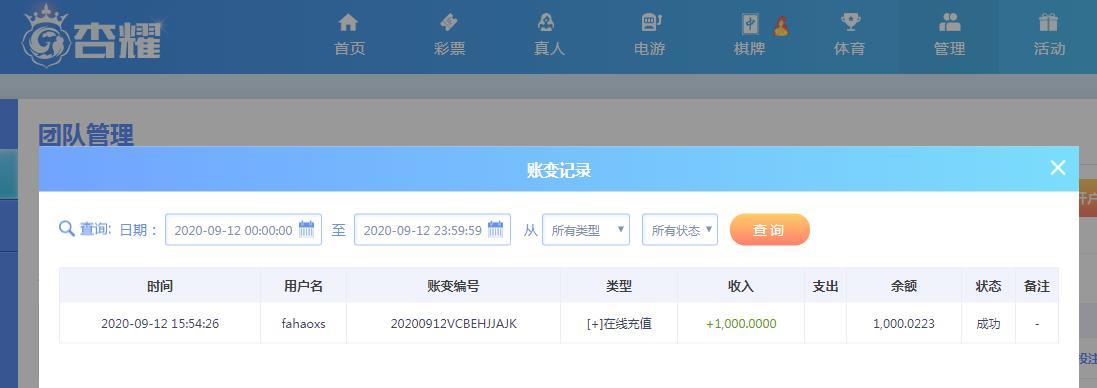Viewport: 1097px width, 388px height.
Task: Click calendar icon in start date field
Action: pyautogui.click(x=306, y=229)
